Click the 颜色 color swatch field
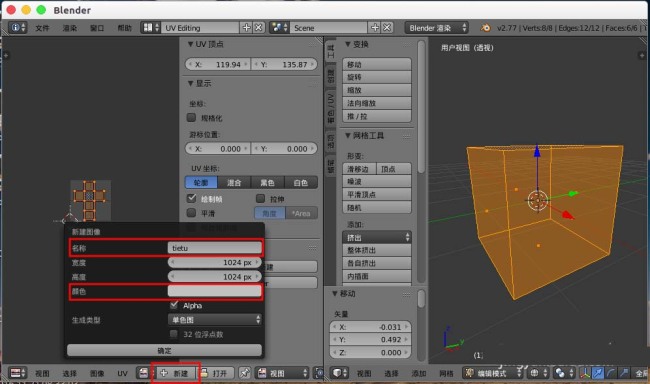Image resolution: width=650 pixels, height=384 pixels. tap(215, 291)
